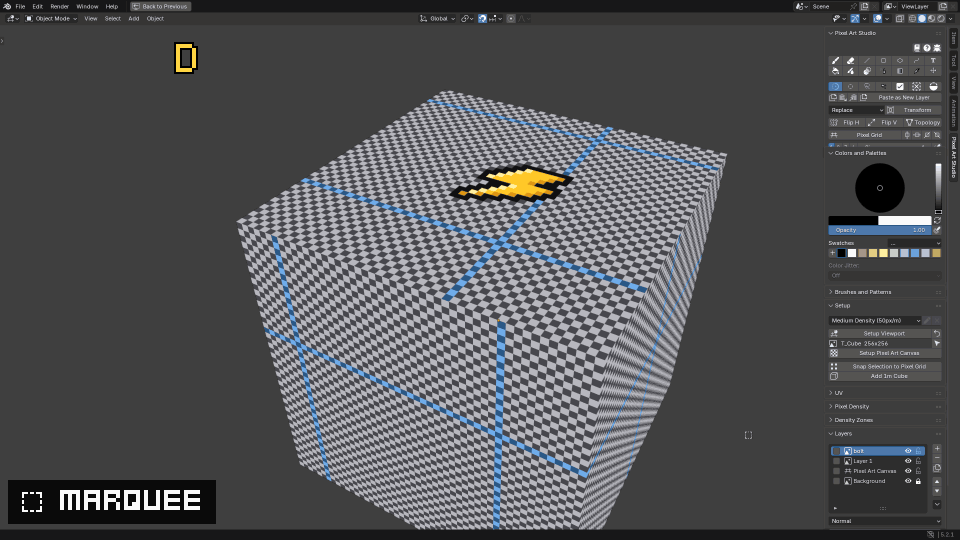
Task: Pick the white color swatch
Action: (852, 253)
